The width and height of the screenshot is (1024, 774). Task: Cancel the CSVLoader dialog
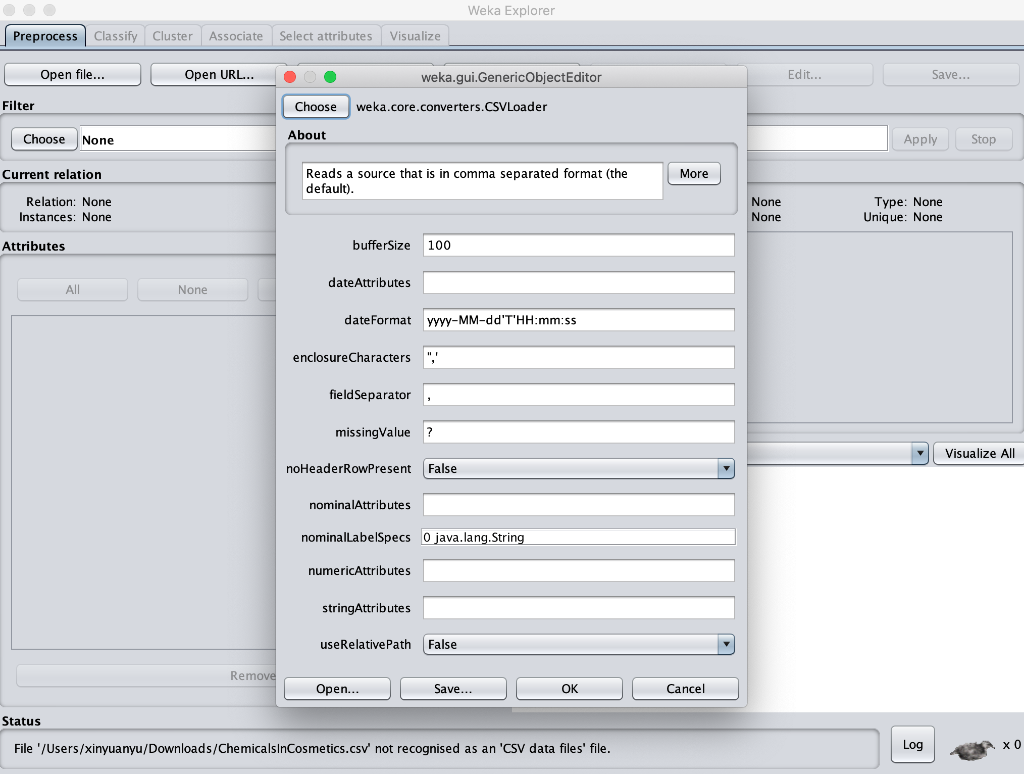tap(685, 688)
